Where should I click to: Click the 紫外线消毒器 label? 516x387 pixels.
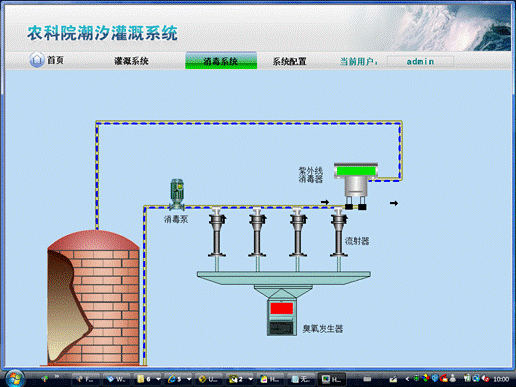[x=311, y=175]
